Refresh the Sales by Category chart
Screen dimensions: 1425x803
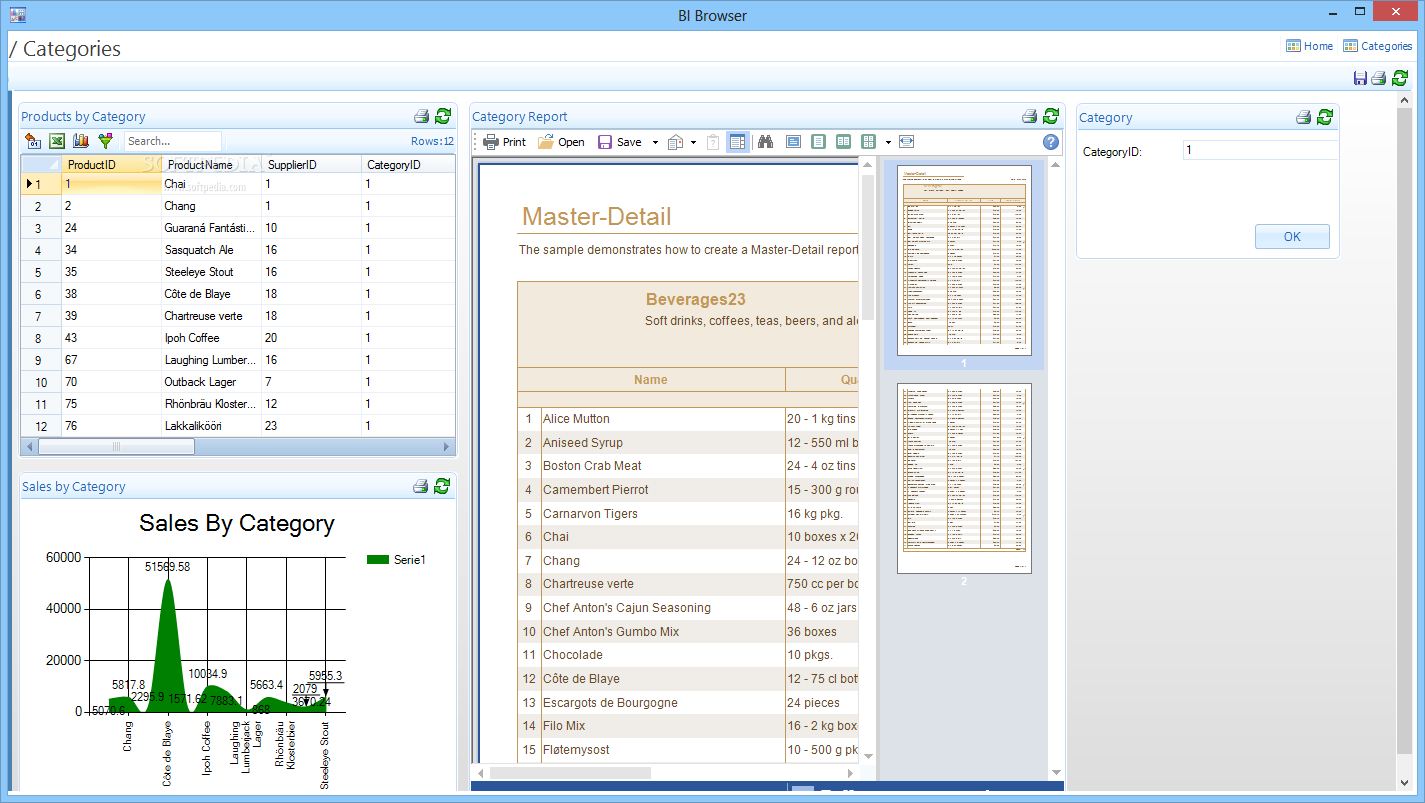[443, 486]
